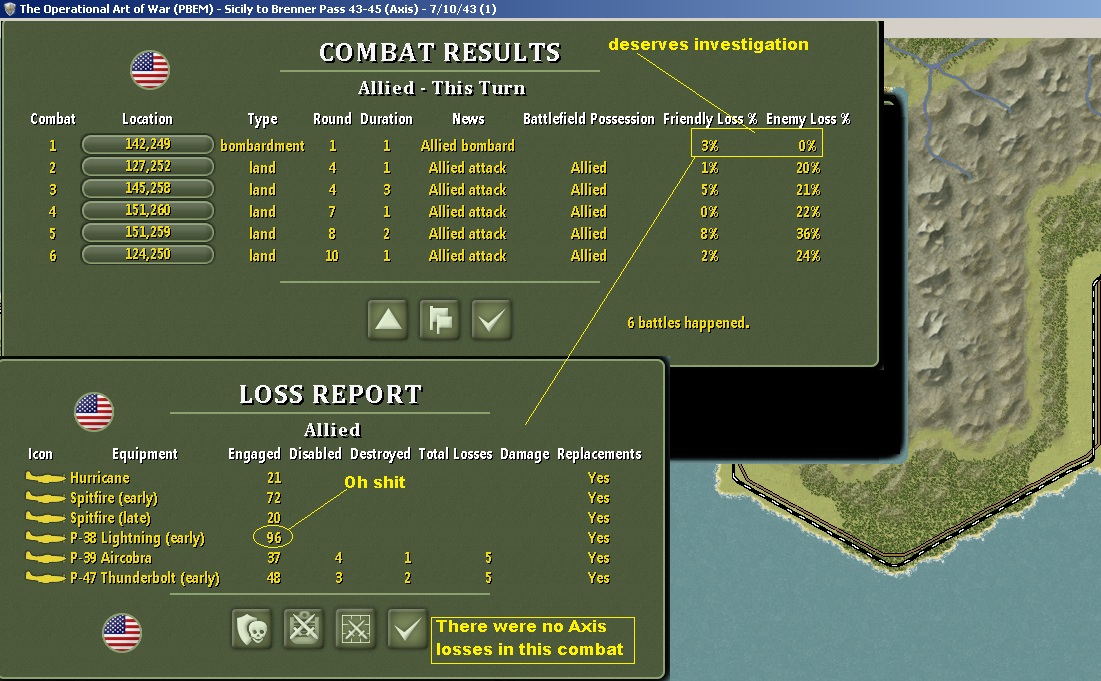Screen dimensions: 1101x681
Task: Click the P-39 Aircobra equipment name
Action: tap(111, 558)
